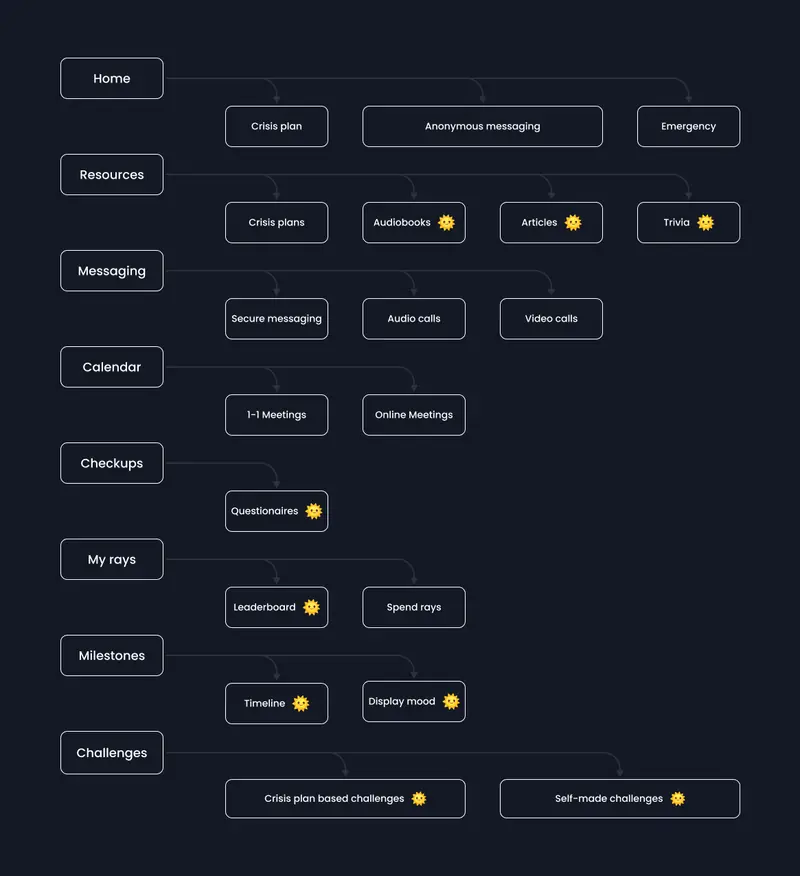Screen dimensions: 800x876
Task: Select the Spend rays node
Action: 414,607
